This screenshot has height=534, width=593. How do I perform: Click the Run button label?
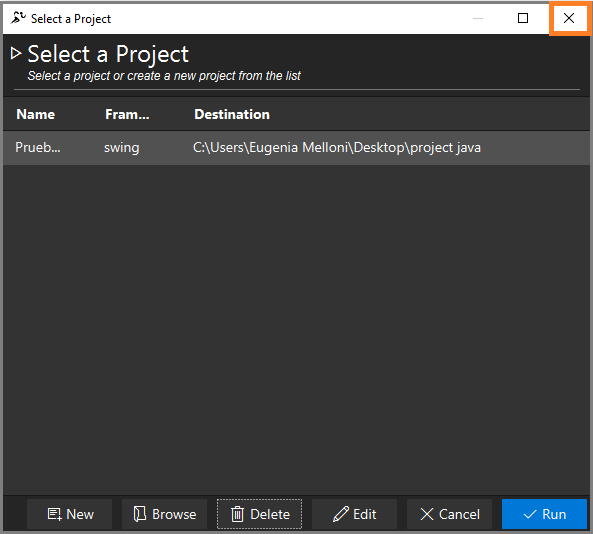point(554,514)
